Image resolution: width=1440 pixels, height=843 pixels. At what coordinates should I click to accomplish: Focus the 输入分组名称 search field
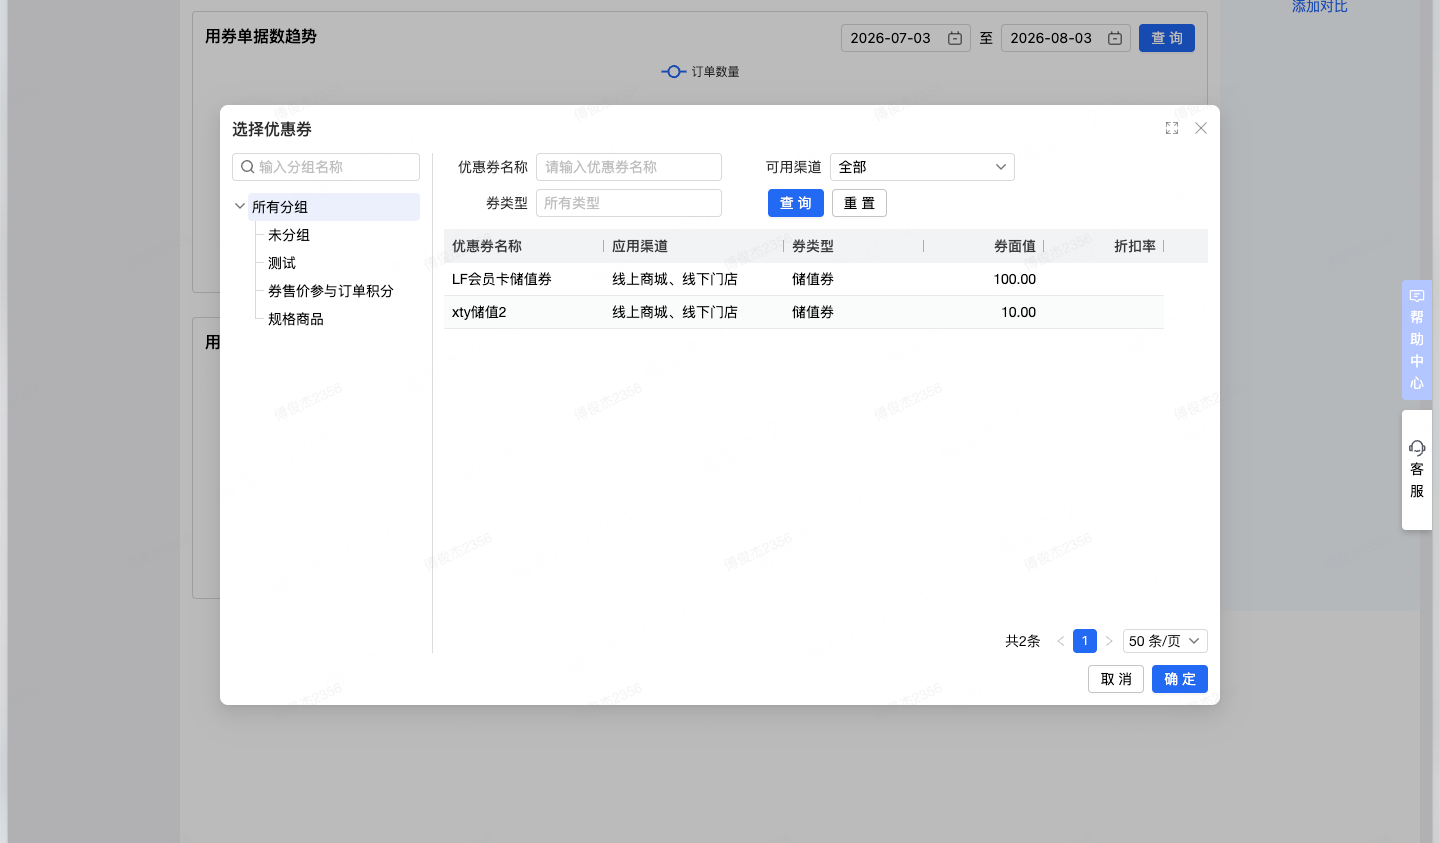(x=326, y=167)
